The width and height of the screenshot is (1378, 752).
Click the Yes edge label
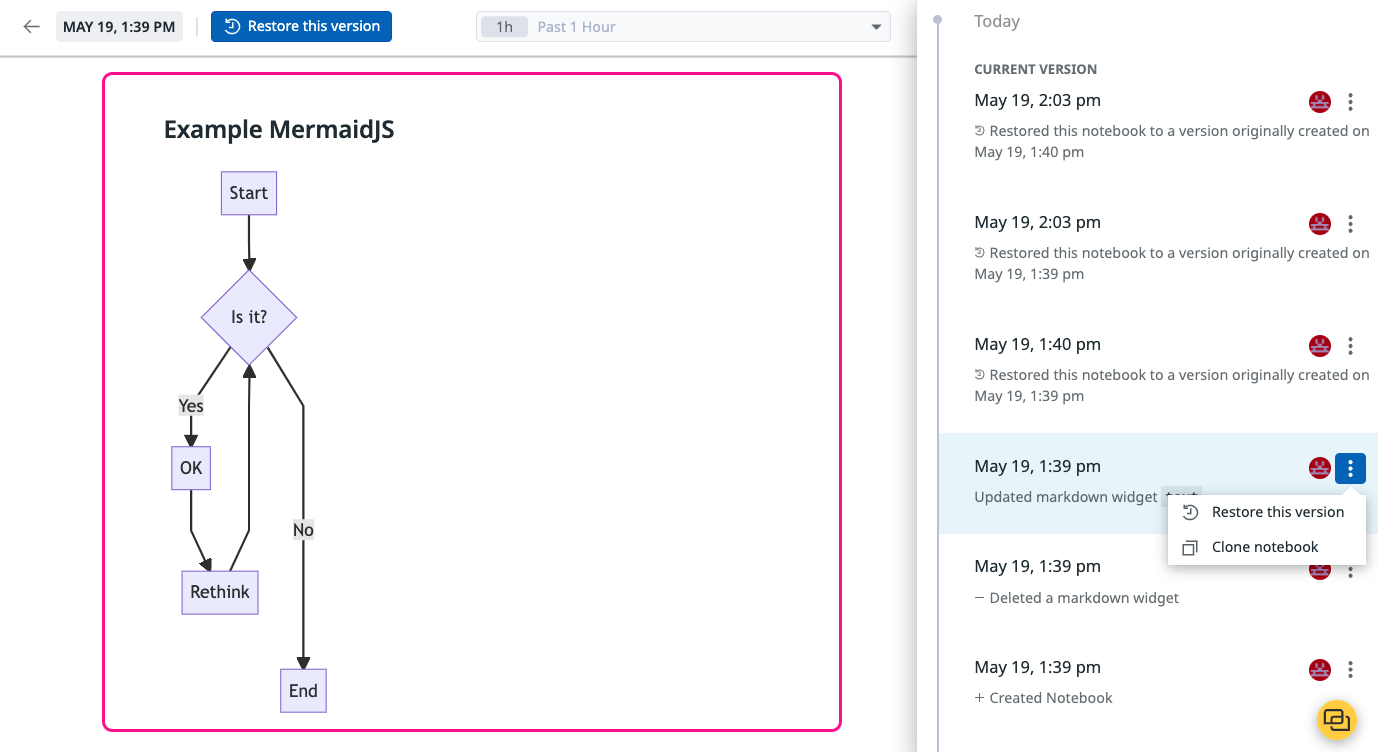point(191,405)
